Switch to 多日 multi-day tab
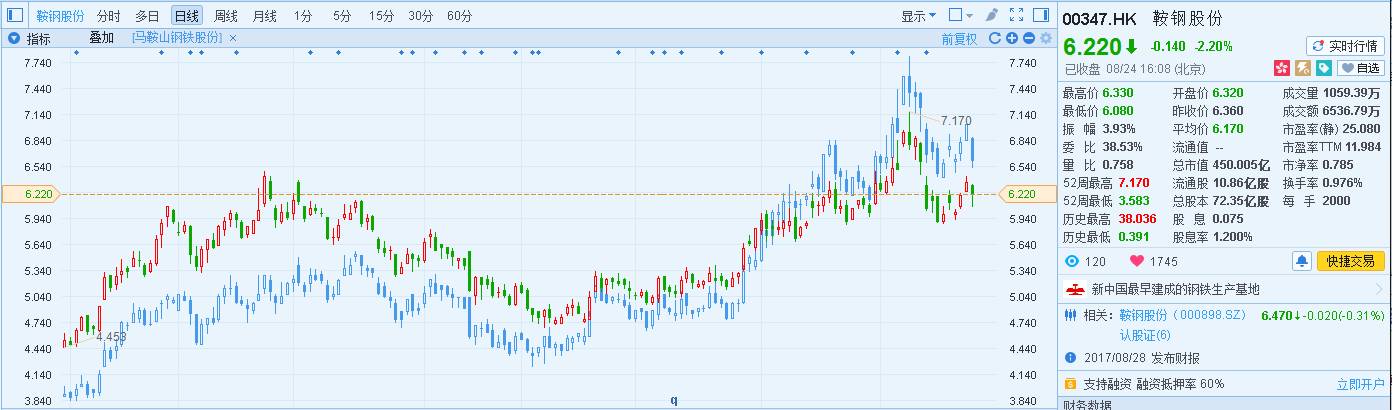Image resolution: width=1392 pixels, height=410 pixels. tap(147, 16)
